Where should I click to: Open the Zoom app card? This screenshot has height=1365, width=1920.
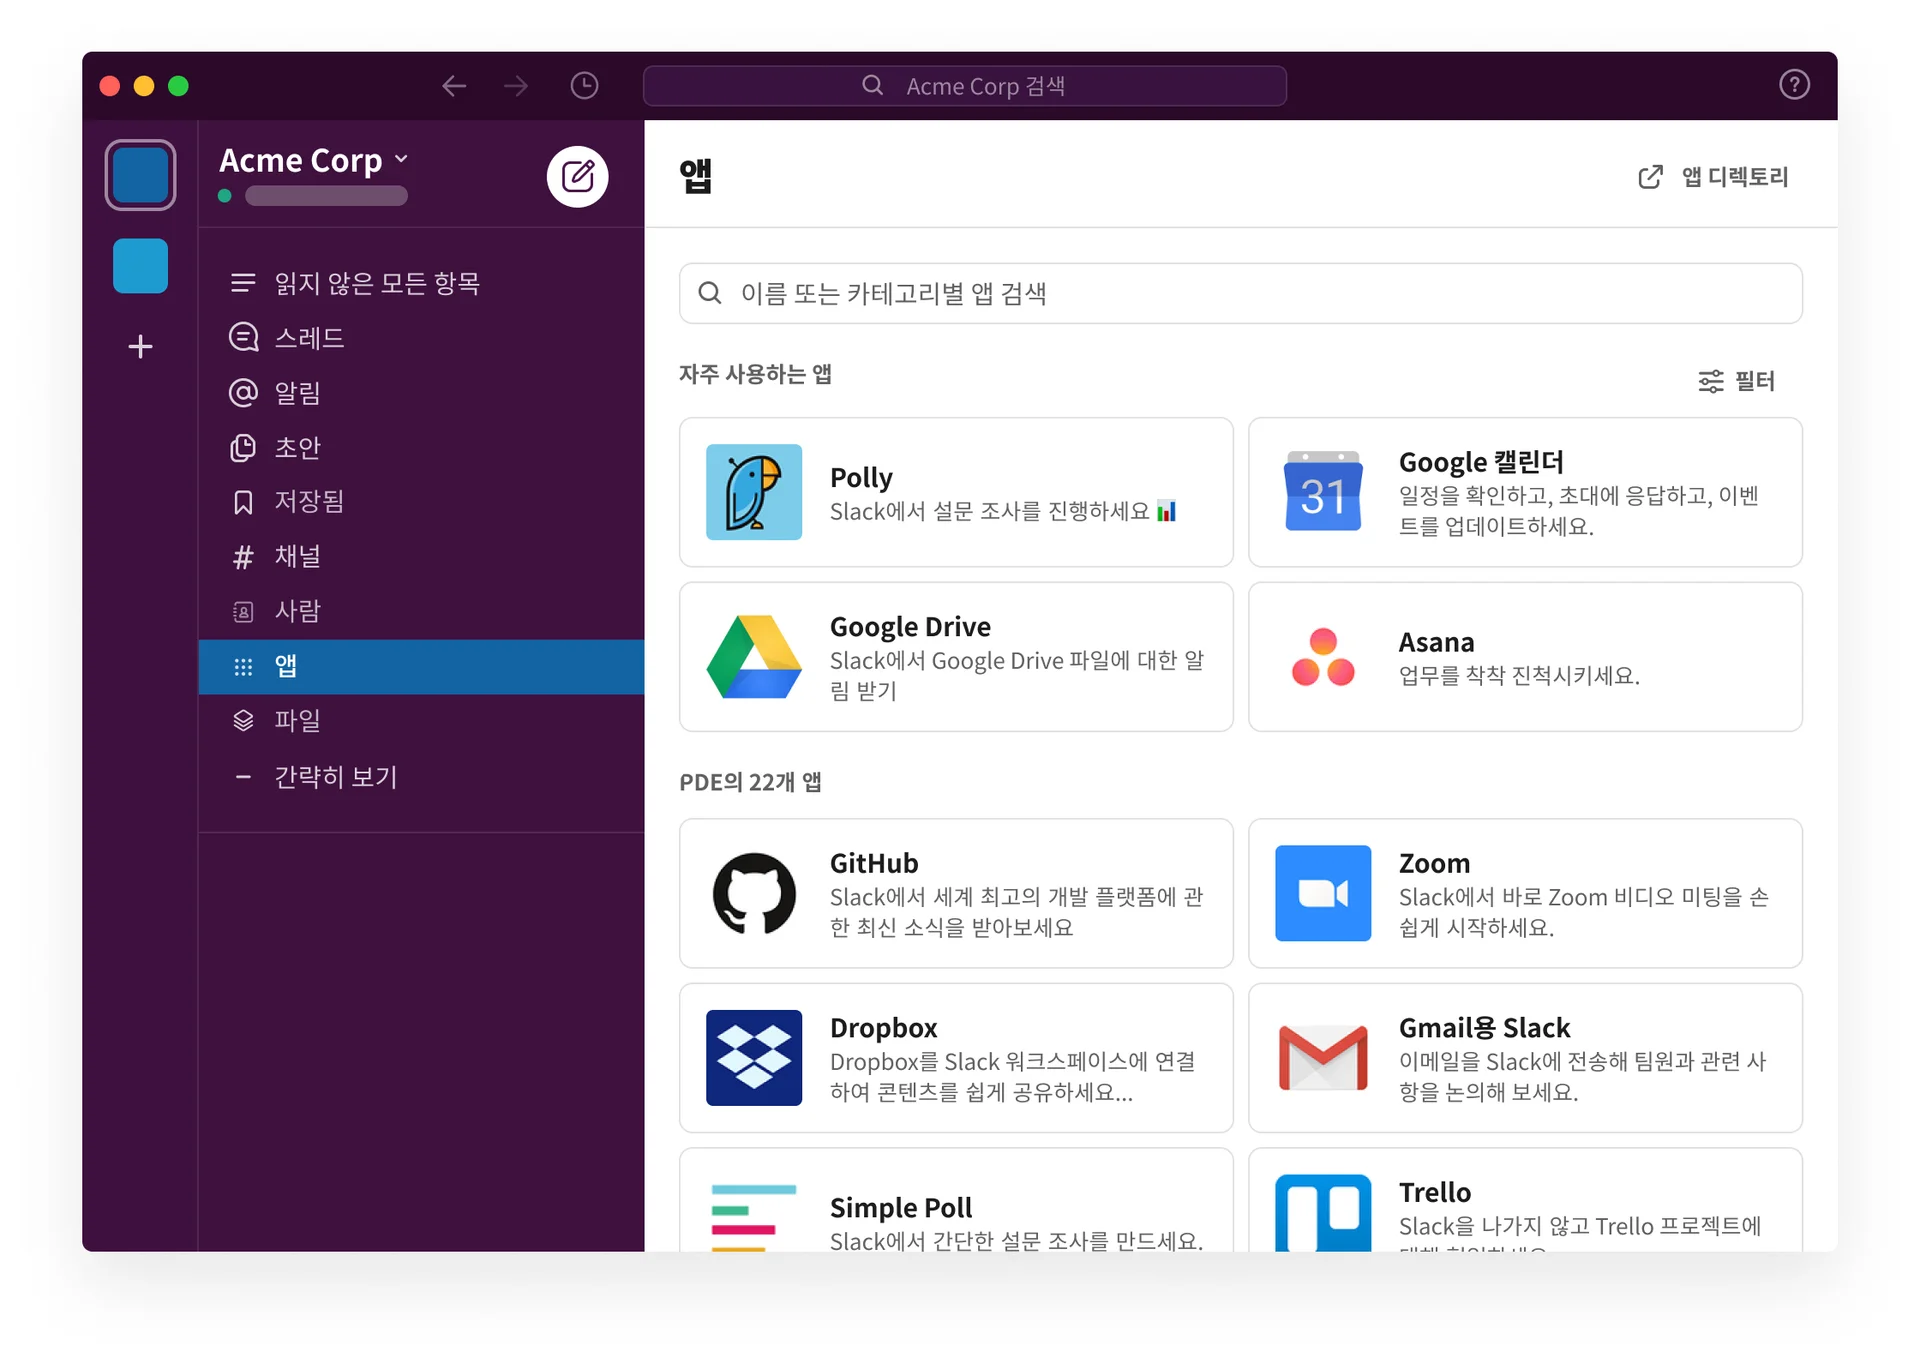pyautogui.click(x=1524, y=893)
